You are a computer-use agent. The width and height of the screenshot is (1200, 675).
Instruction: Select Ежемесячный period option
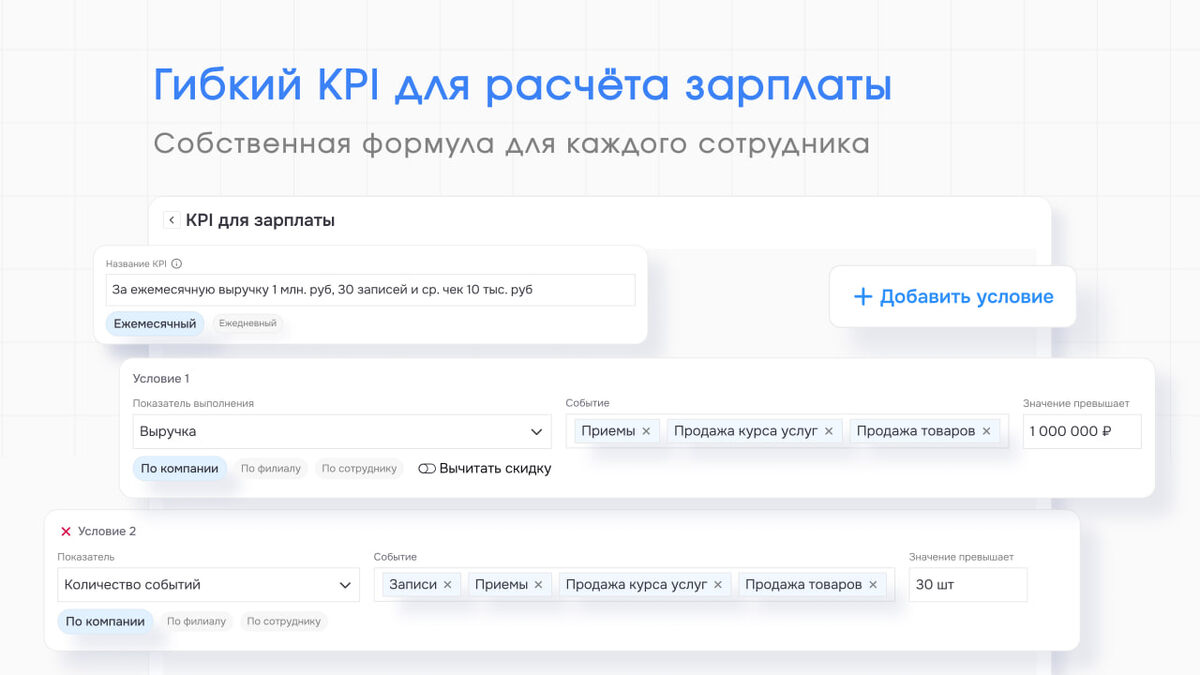click(155, 323)
